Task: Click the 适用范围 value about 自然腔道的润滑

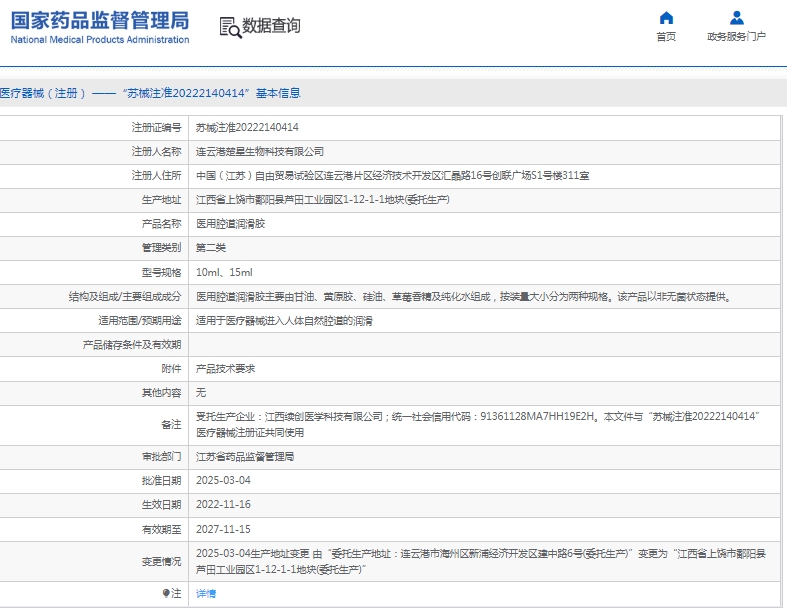Action: 284,321
